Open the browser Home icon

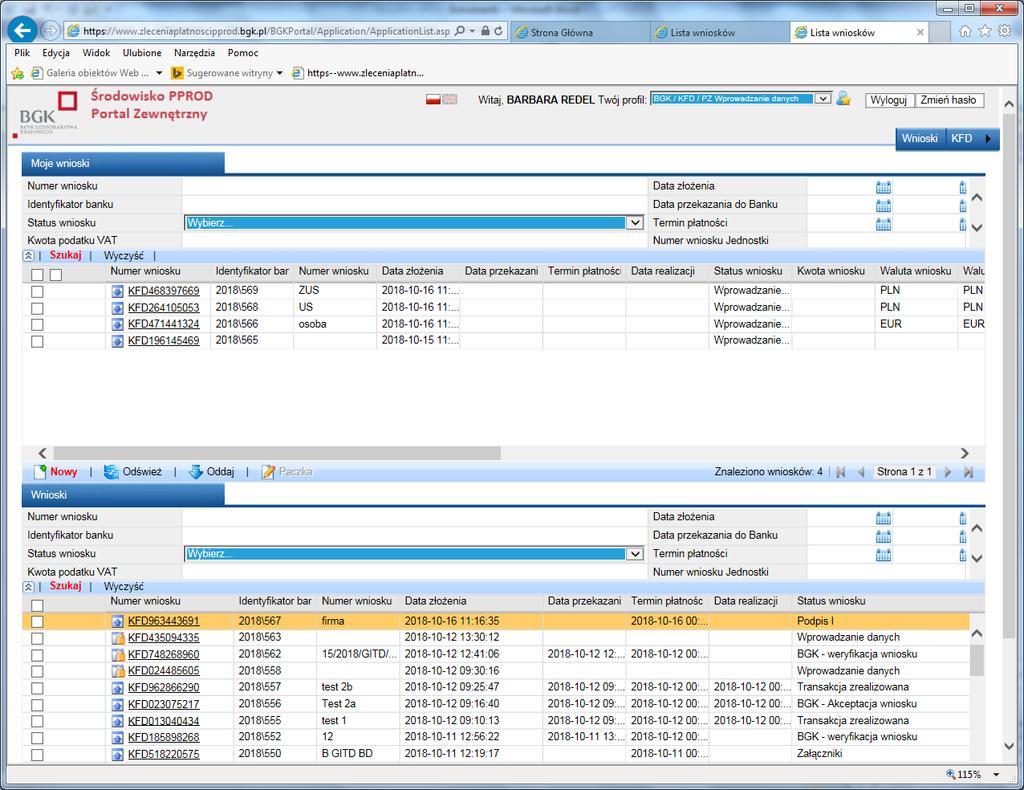coord(965,31)
